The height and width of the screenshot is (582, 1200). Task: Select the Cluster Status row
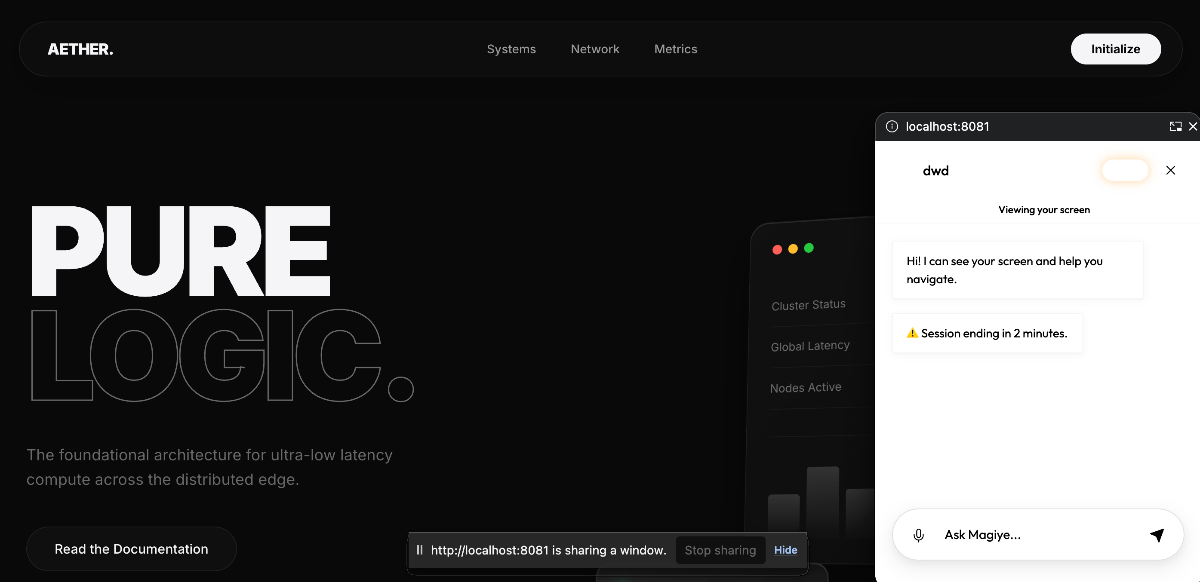pos(809,305)
